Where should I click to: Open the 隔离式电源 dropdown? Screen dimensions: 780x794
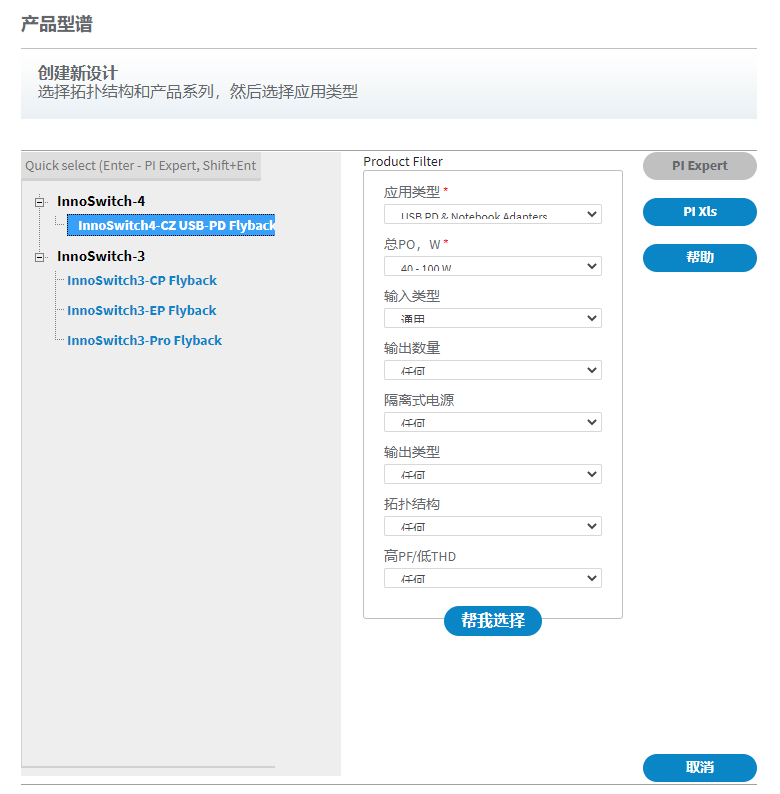tap(493, 422)
